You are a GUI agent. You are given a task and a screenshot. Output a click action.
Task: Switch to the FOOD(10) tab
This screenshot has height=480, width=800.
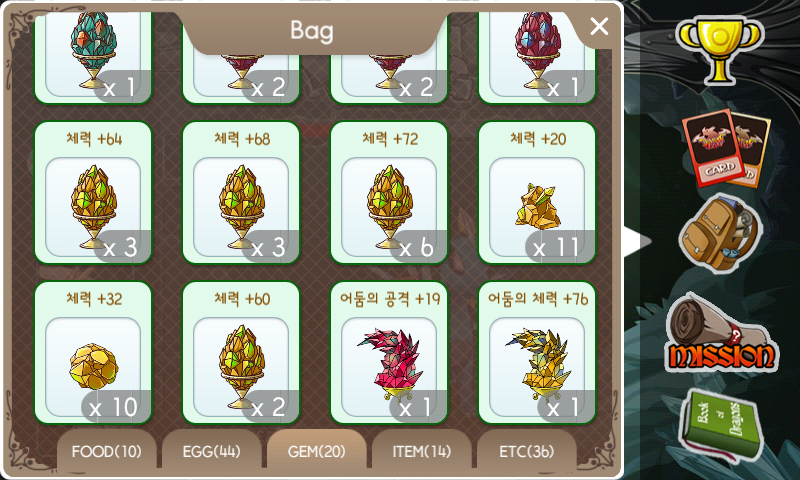tap(106, 449)
